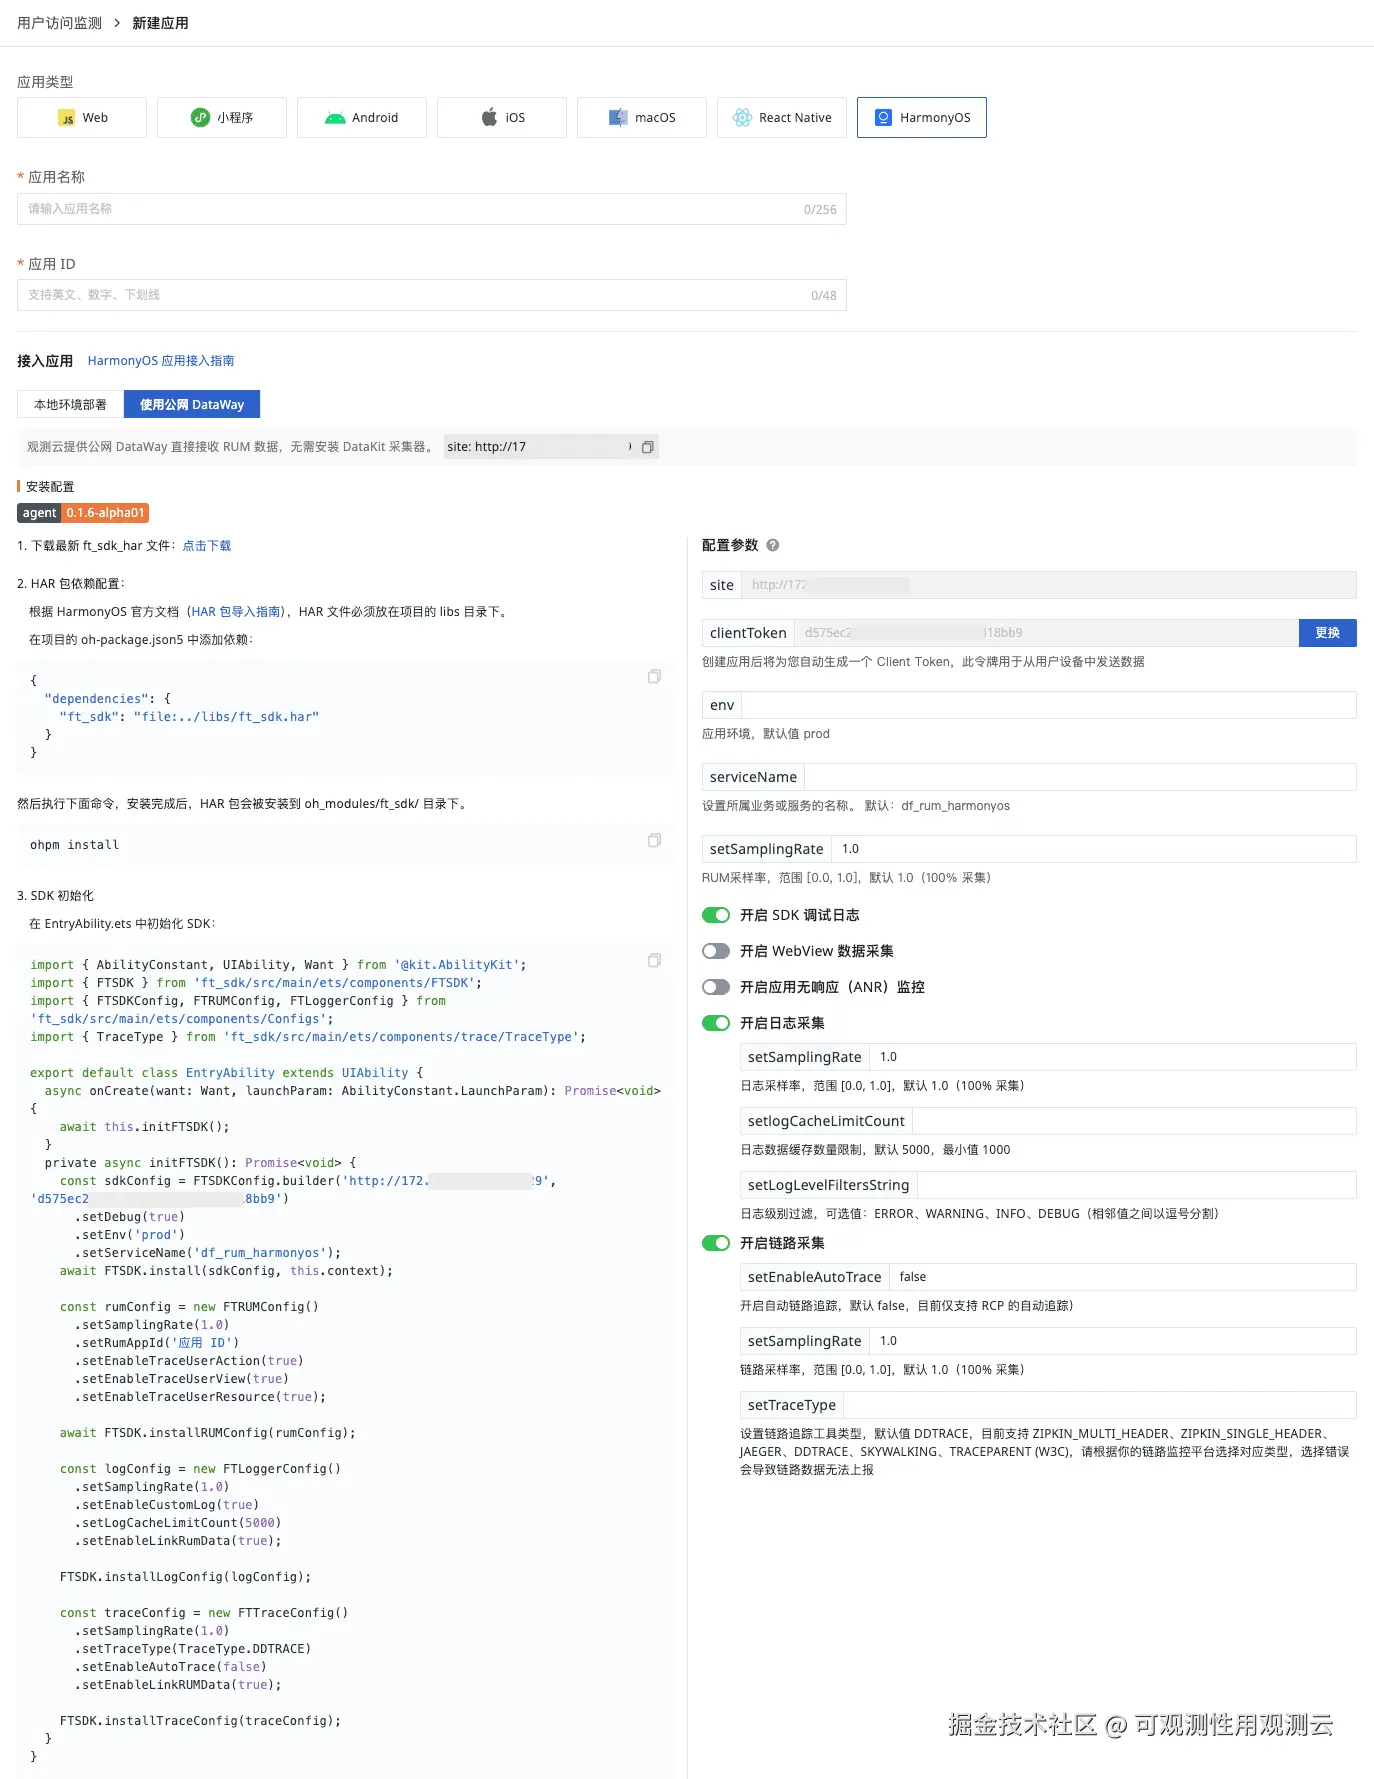
Task: Copy the site DataWay address
Action: pos(648,447)
